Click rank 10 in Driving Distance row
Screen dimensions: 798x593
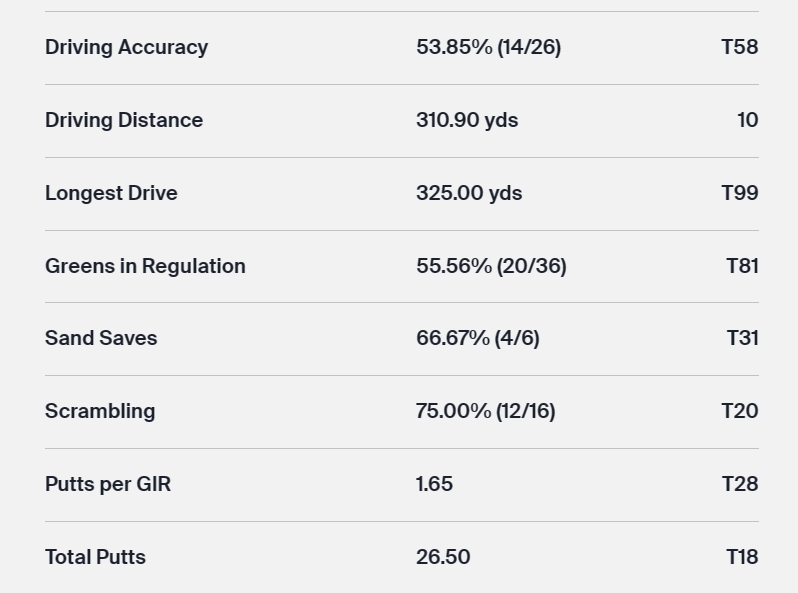coord(747,120)
